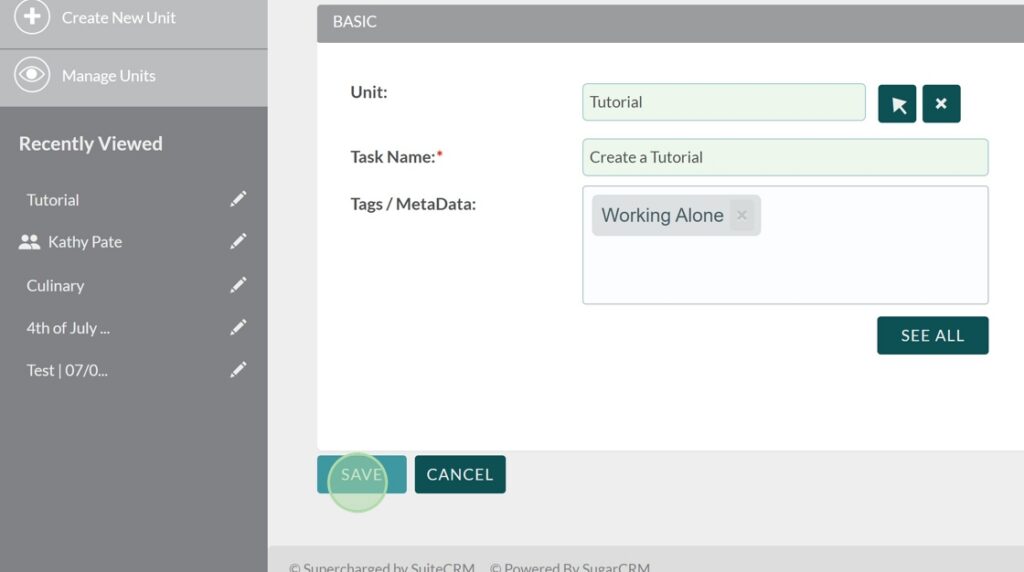1024x572 pixels.
Task: Open Manage Units menu item
Action: tap(108, 76)
